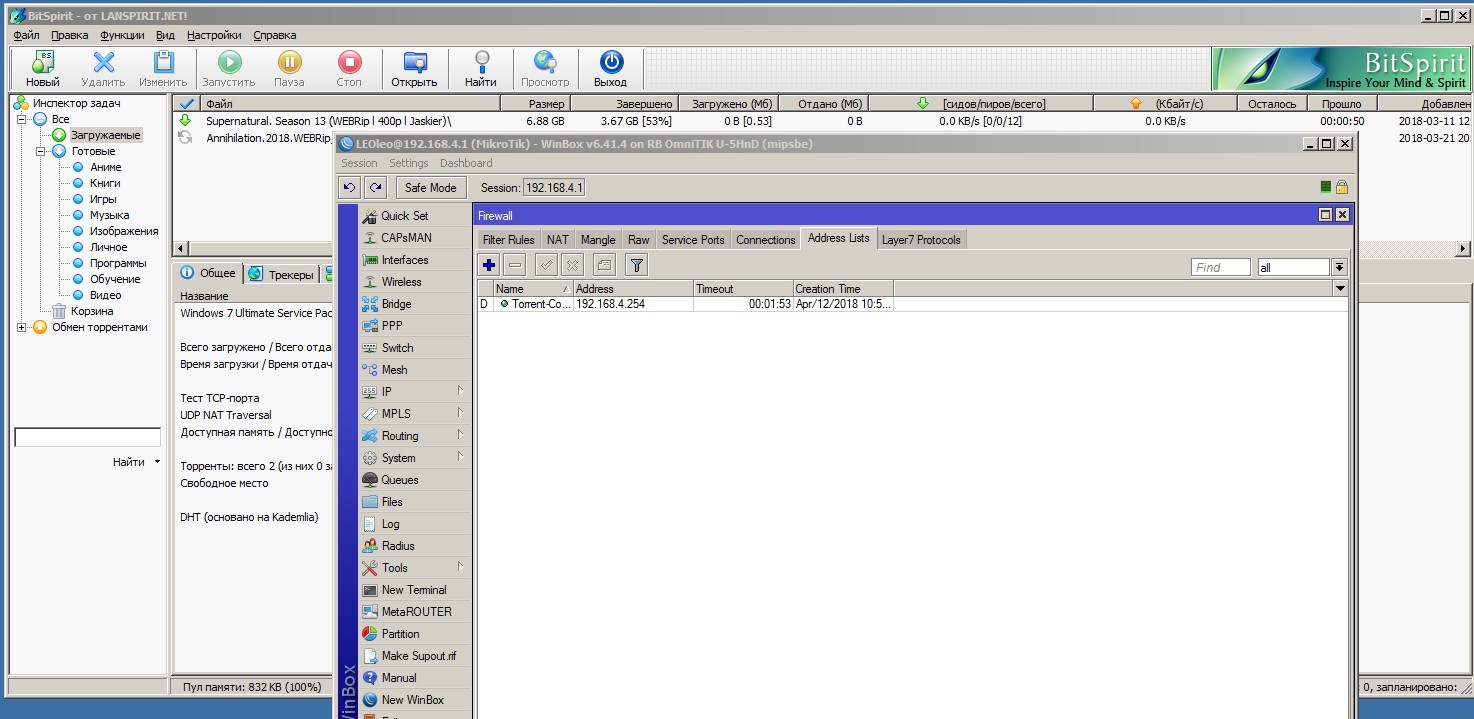This screenshot has width=1474, height=719.
Task: Sort Address Lists by Timeout column
Action: click(x=743, y=288)
